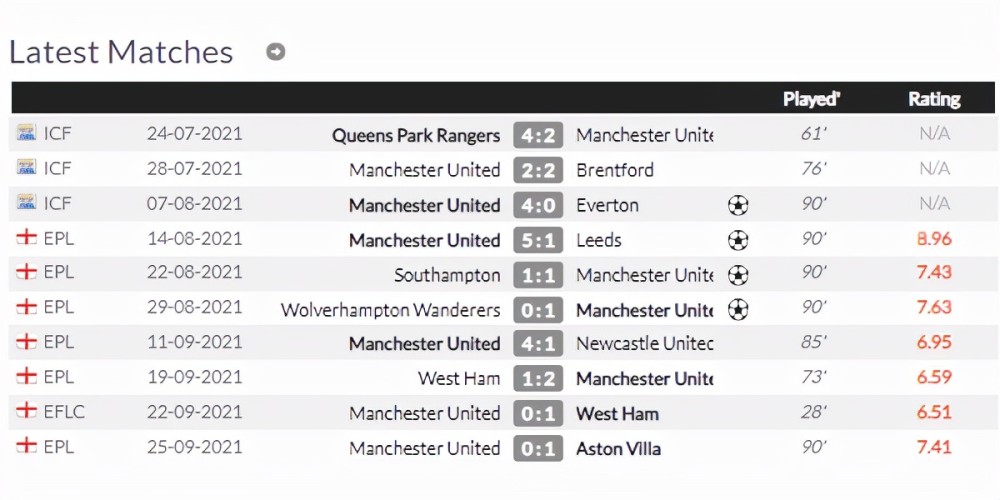Click the ICF competition icon for 07-08-2021
Screen dimensions: 1000x500
pos(26,203)
